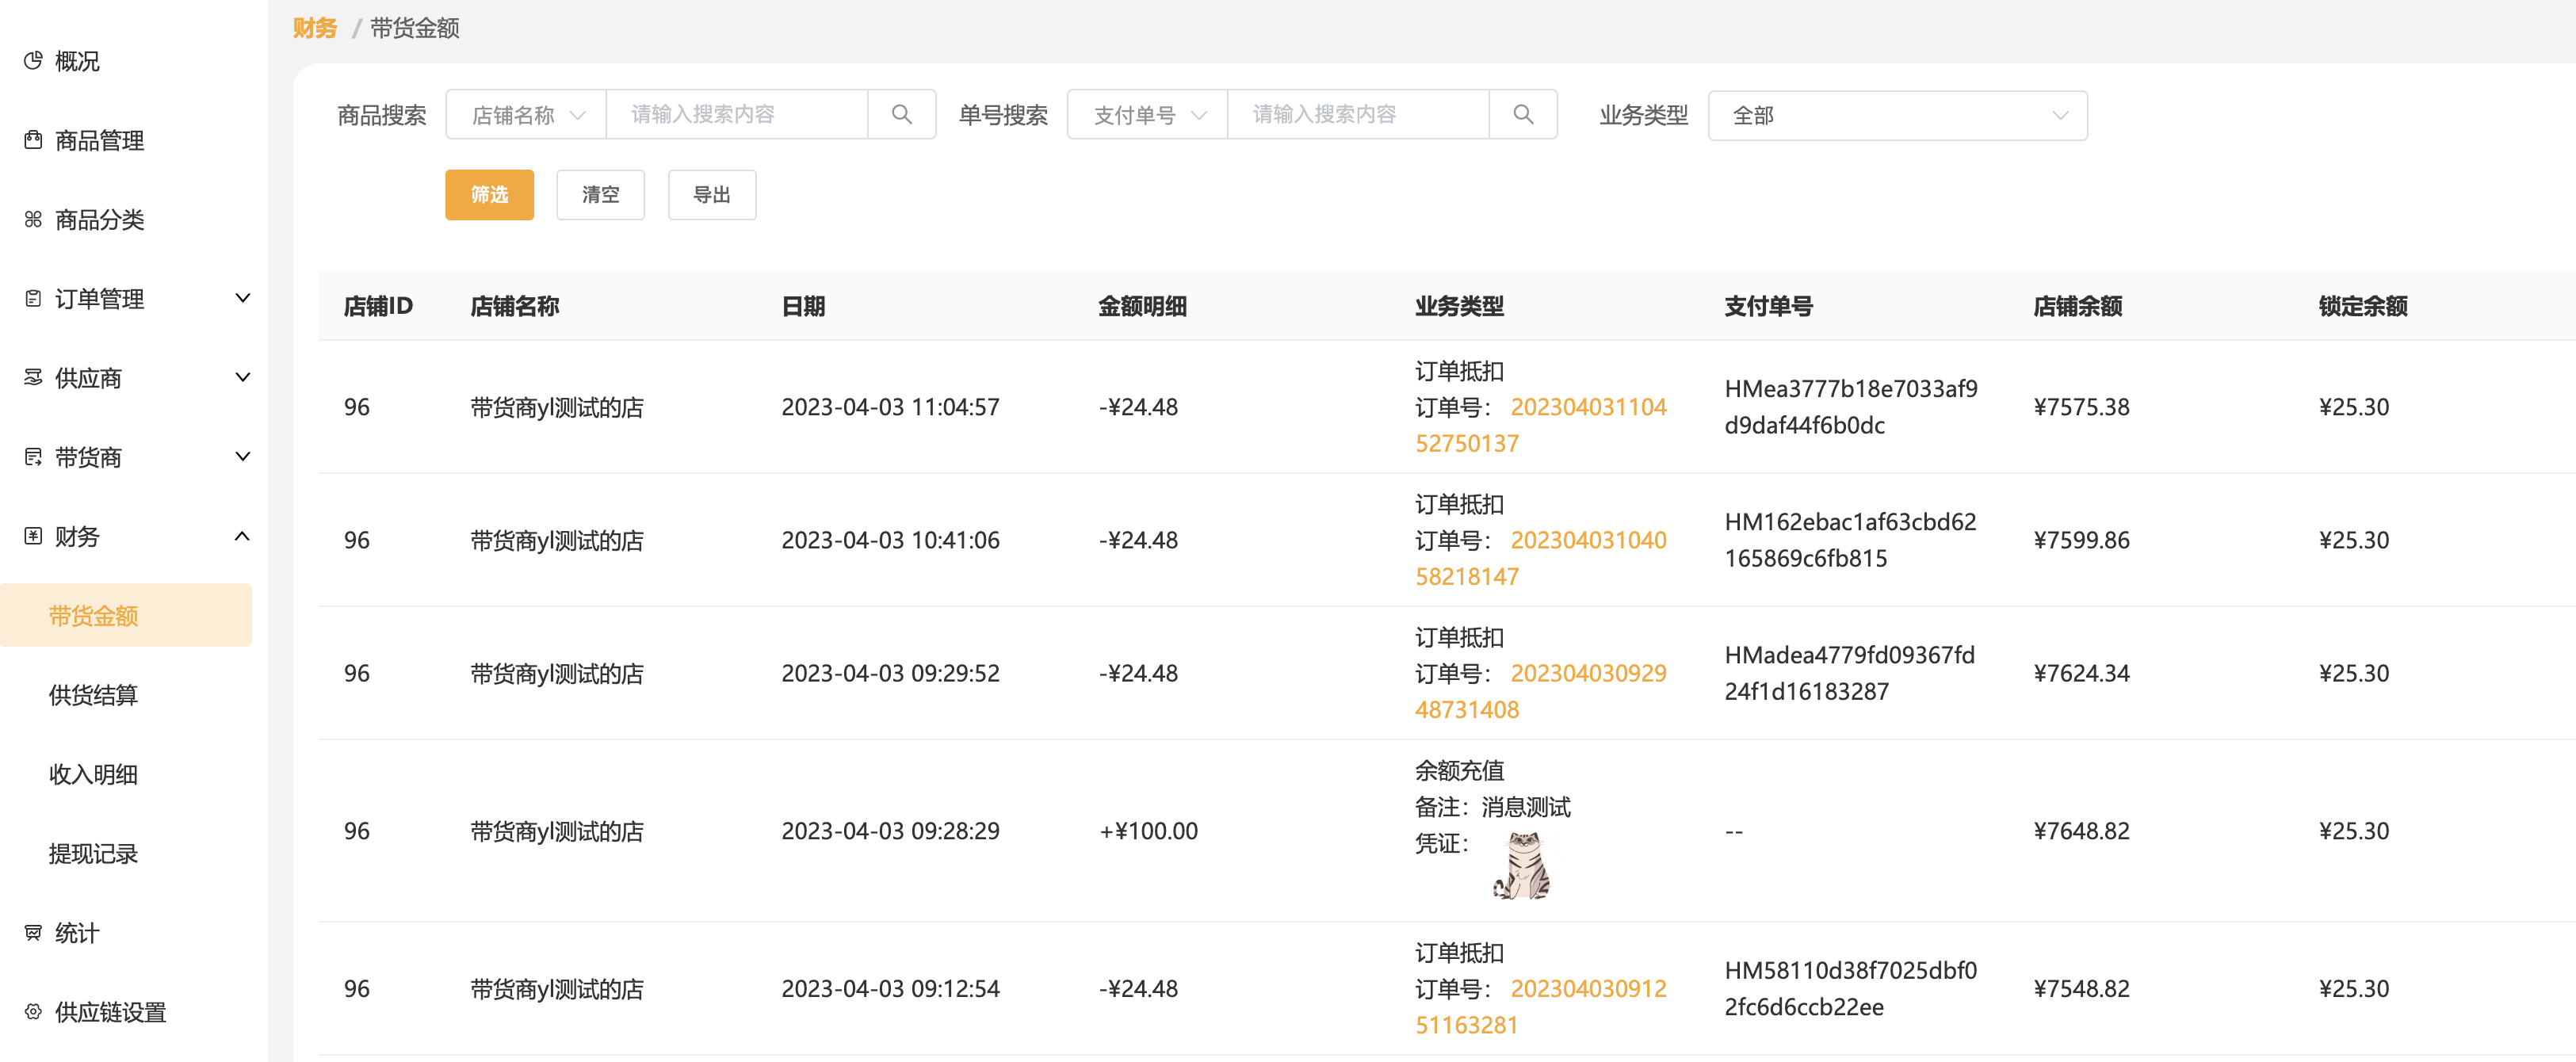Screen dimensions: 2576x1062
Task: Expand the 供应商 submenu chevron
Action: click(242, 377)
